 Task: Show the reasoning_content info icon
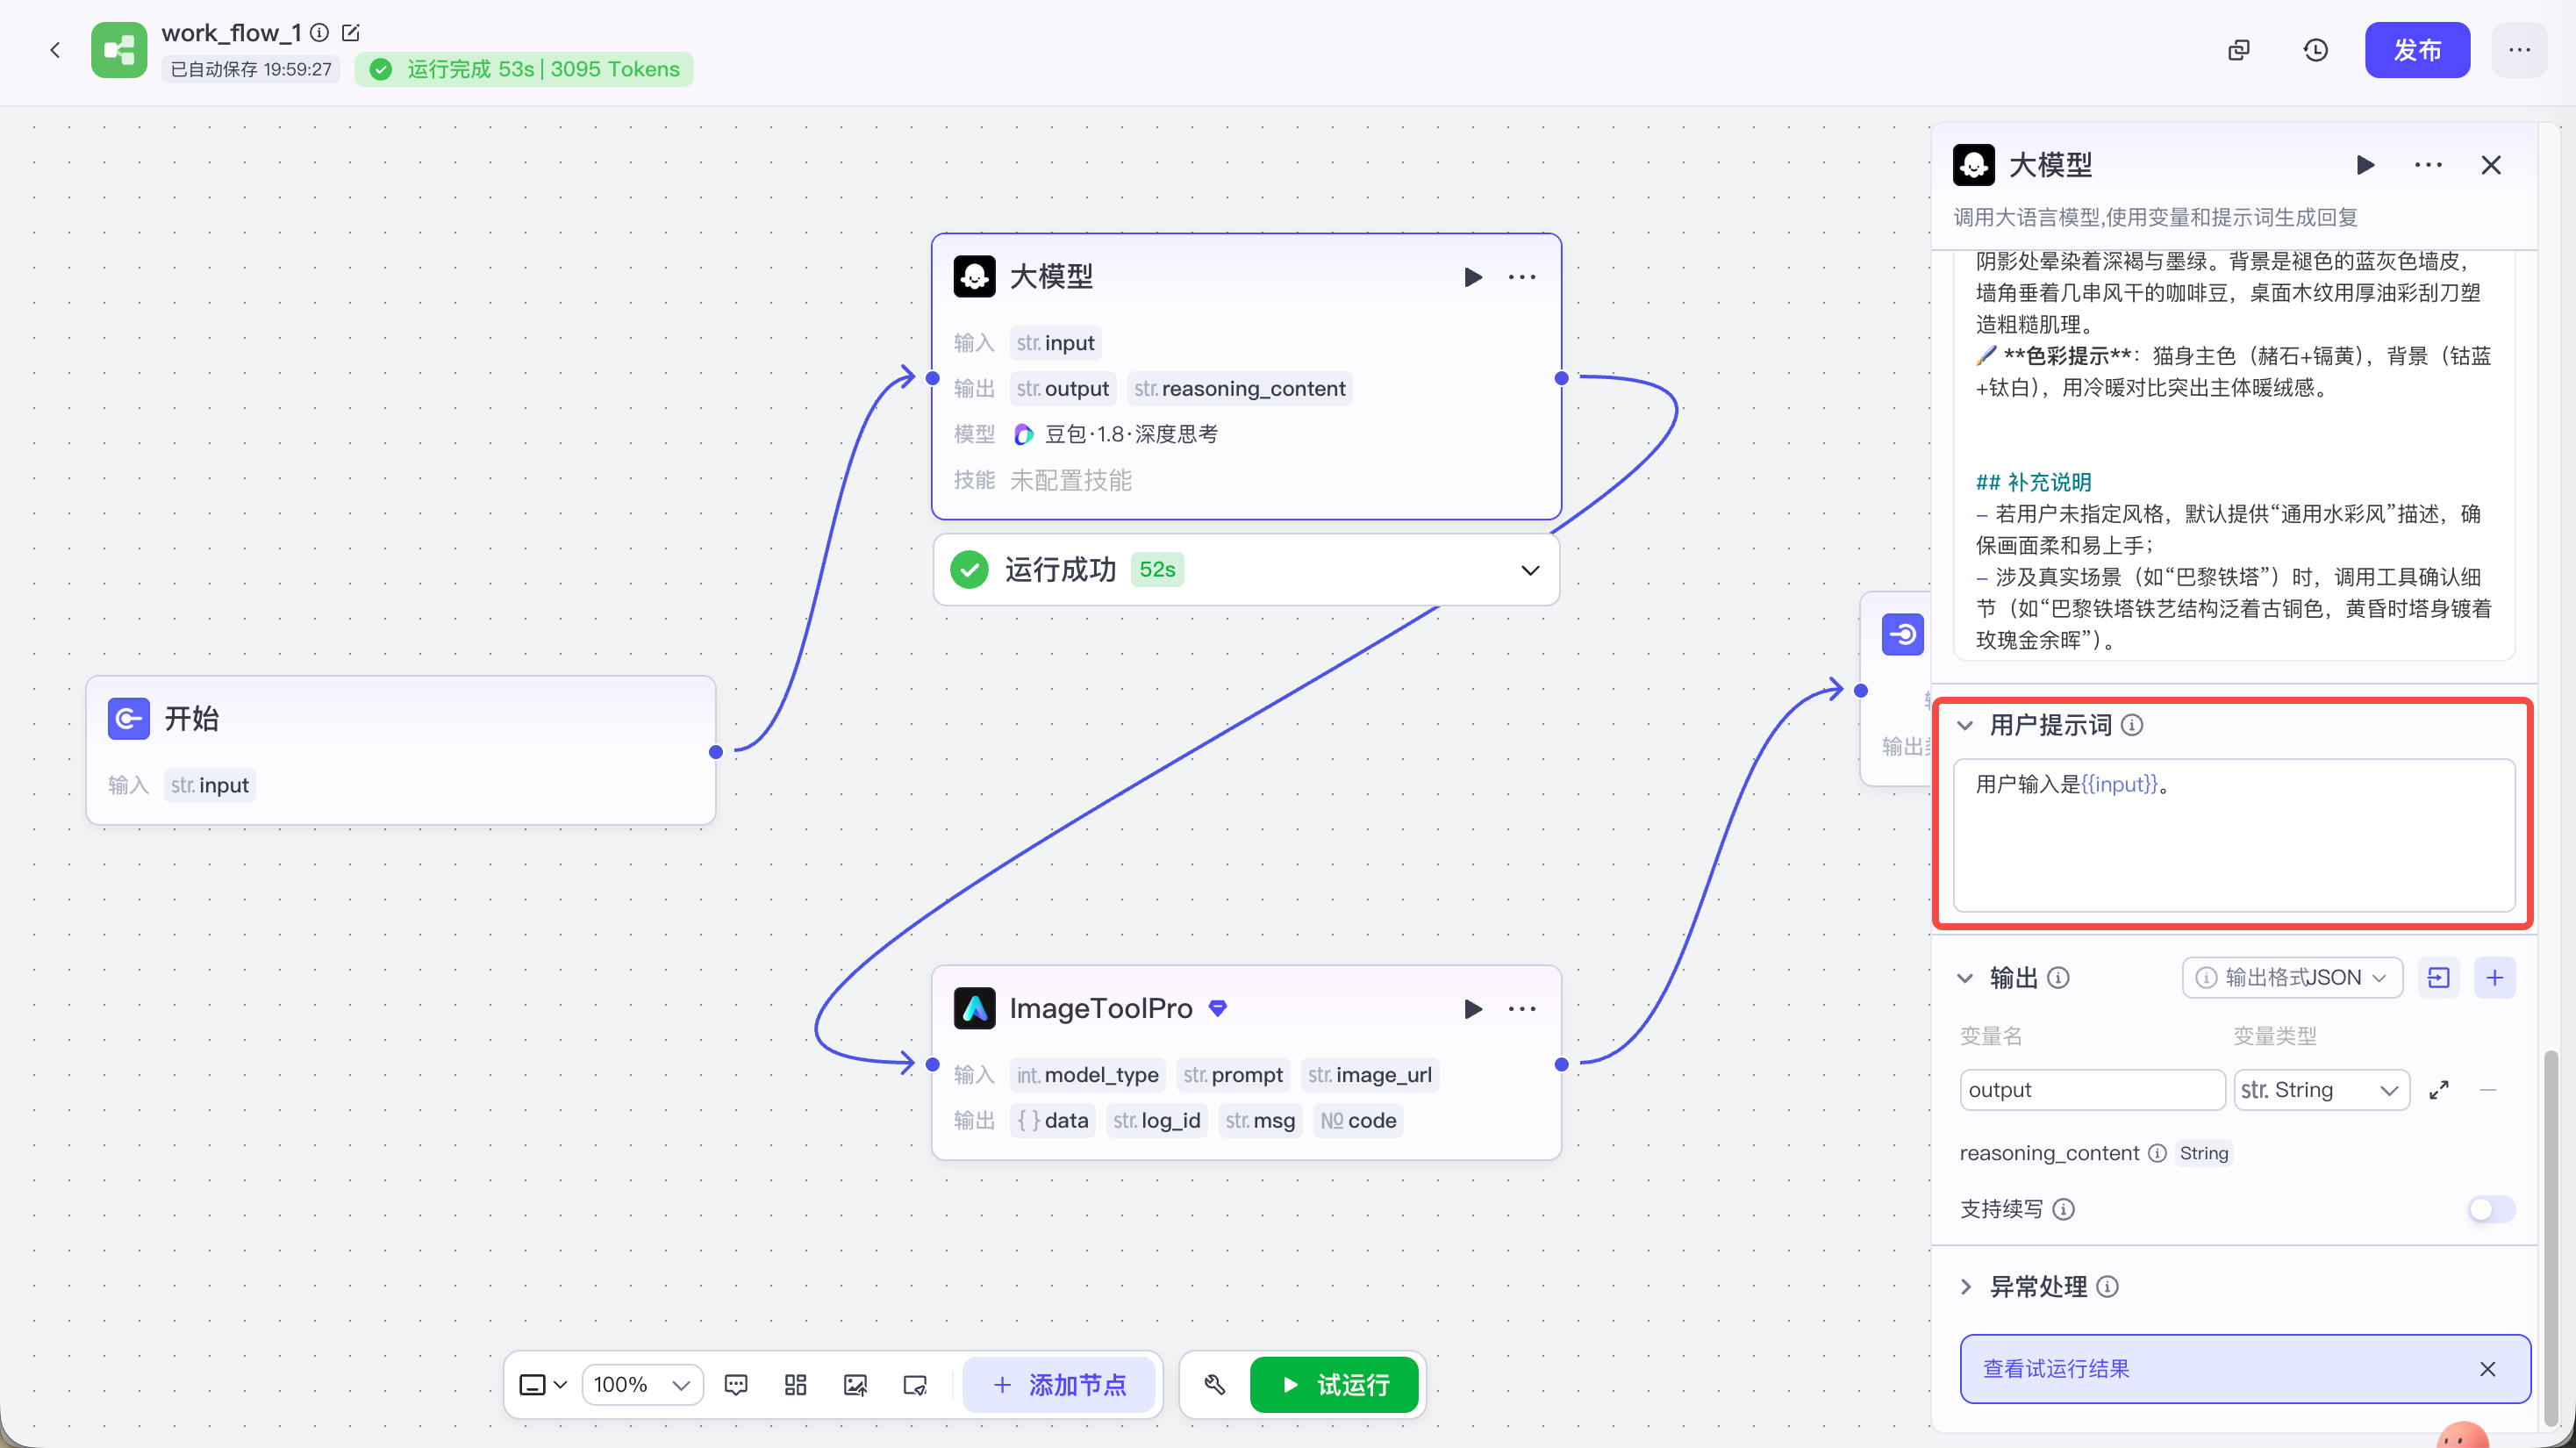coord(2157,1153)
